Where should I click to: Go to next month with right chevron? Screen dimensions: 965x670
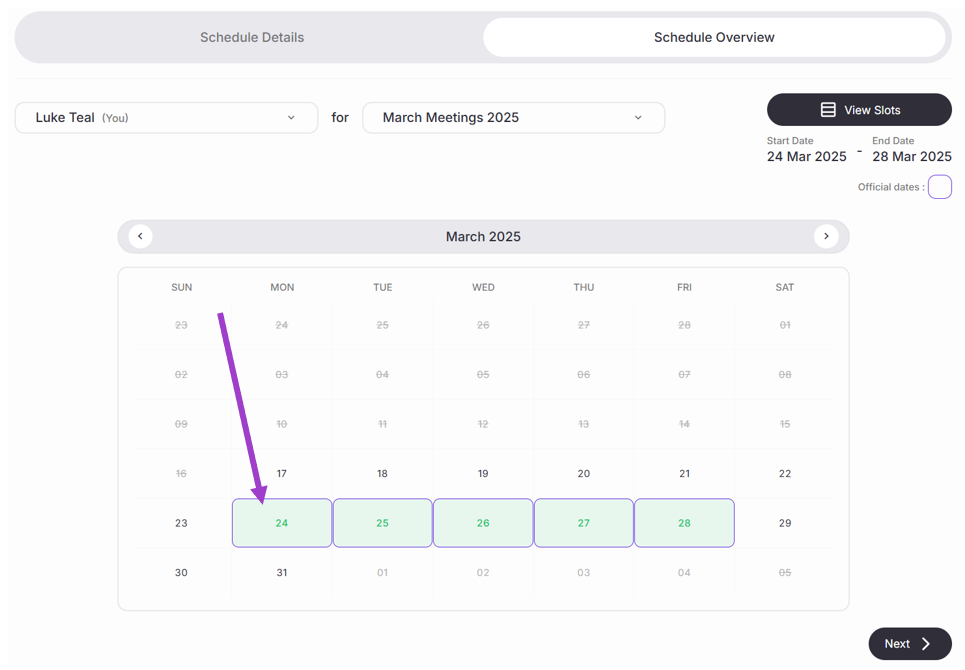coord(826,237)
